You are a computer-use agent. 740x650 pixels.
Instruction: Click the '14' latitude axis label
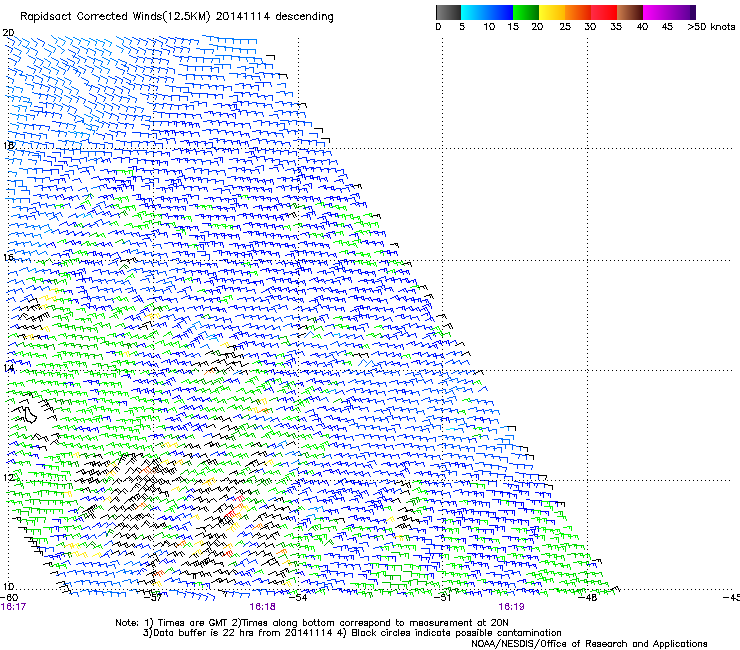pos(8,367)
